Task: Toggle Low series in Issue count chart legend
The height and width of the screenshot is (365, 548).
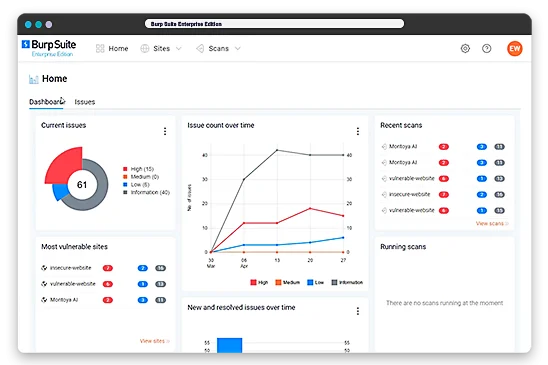Action: [316, 282]
